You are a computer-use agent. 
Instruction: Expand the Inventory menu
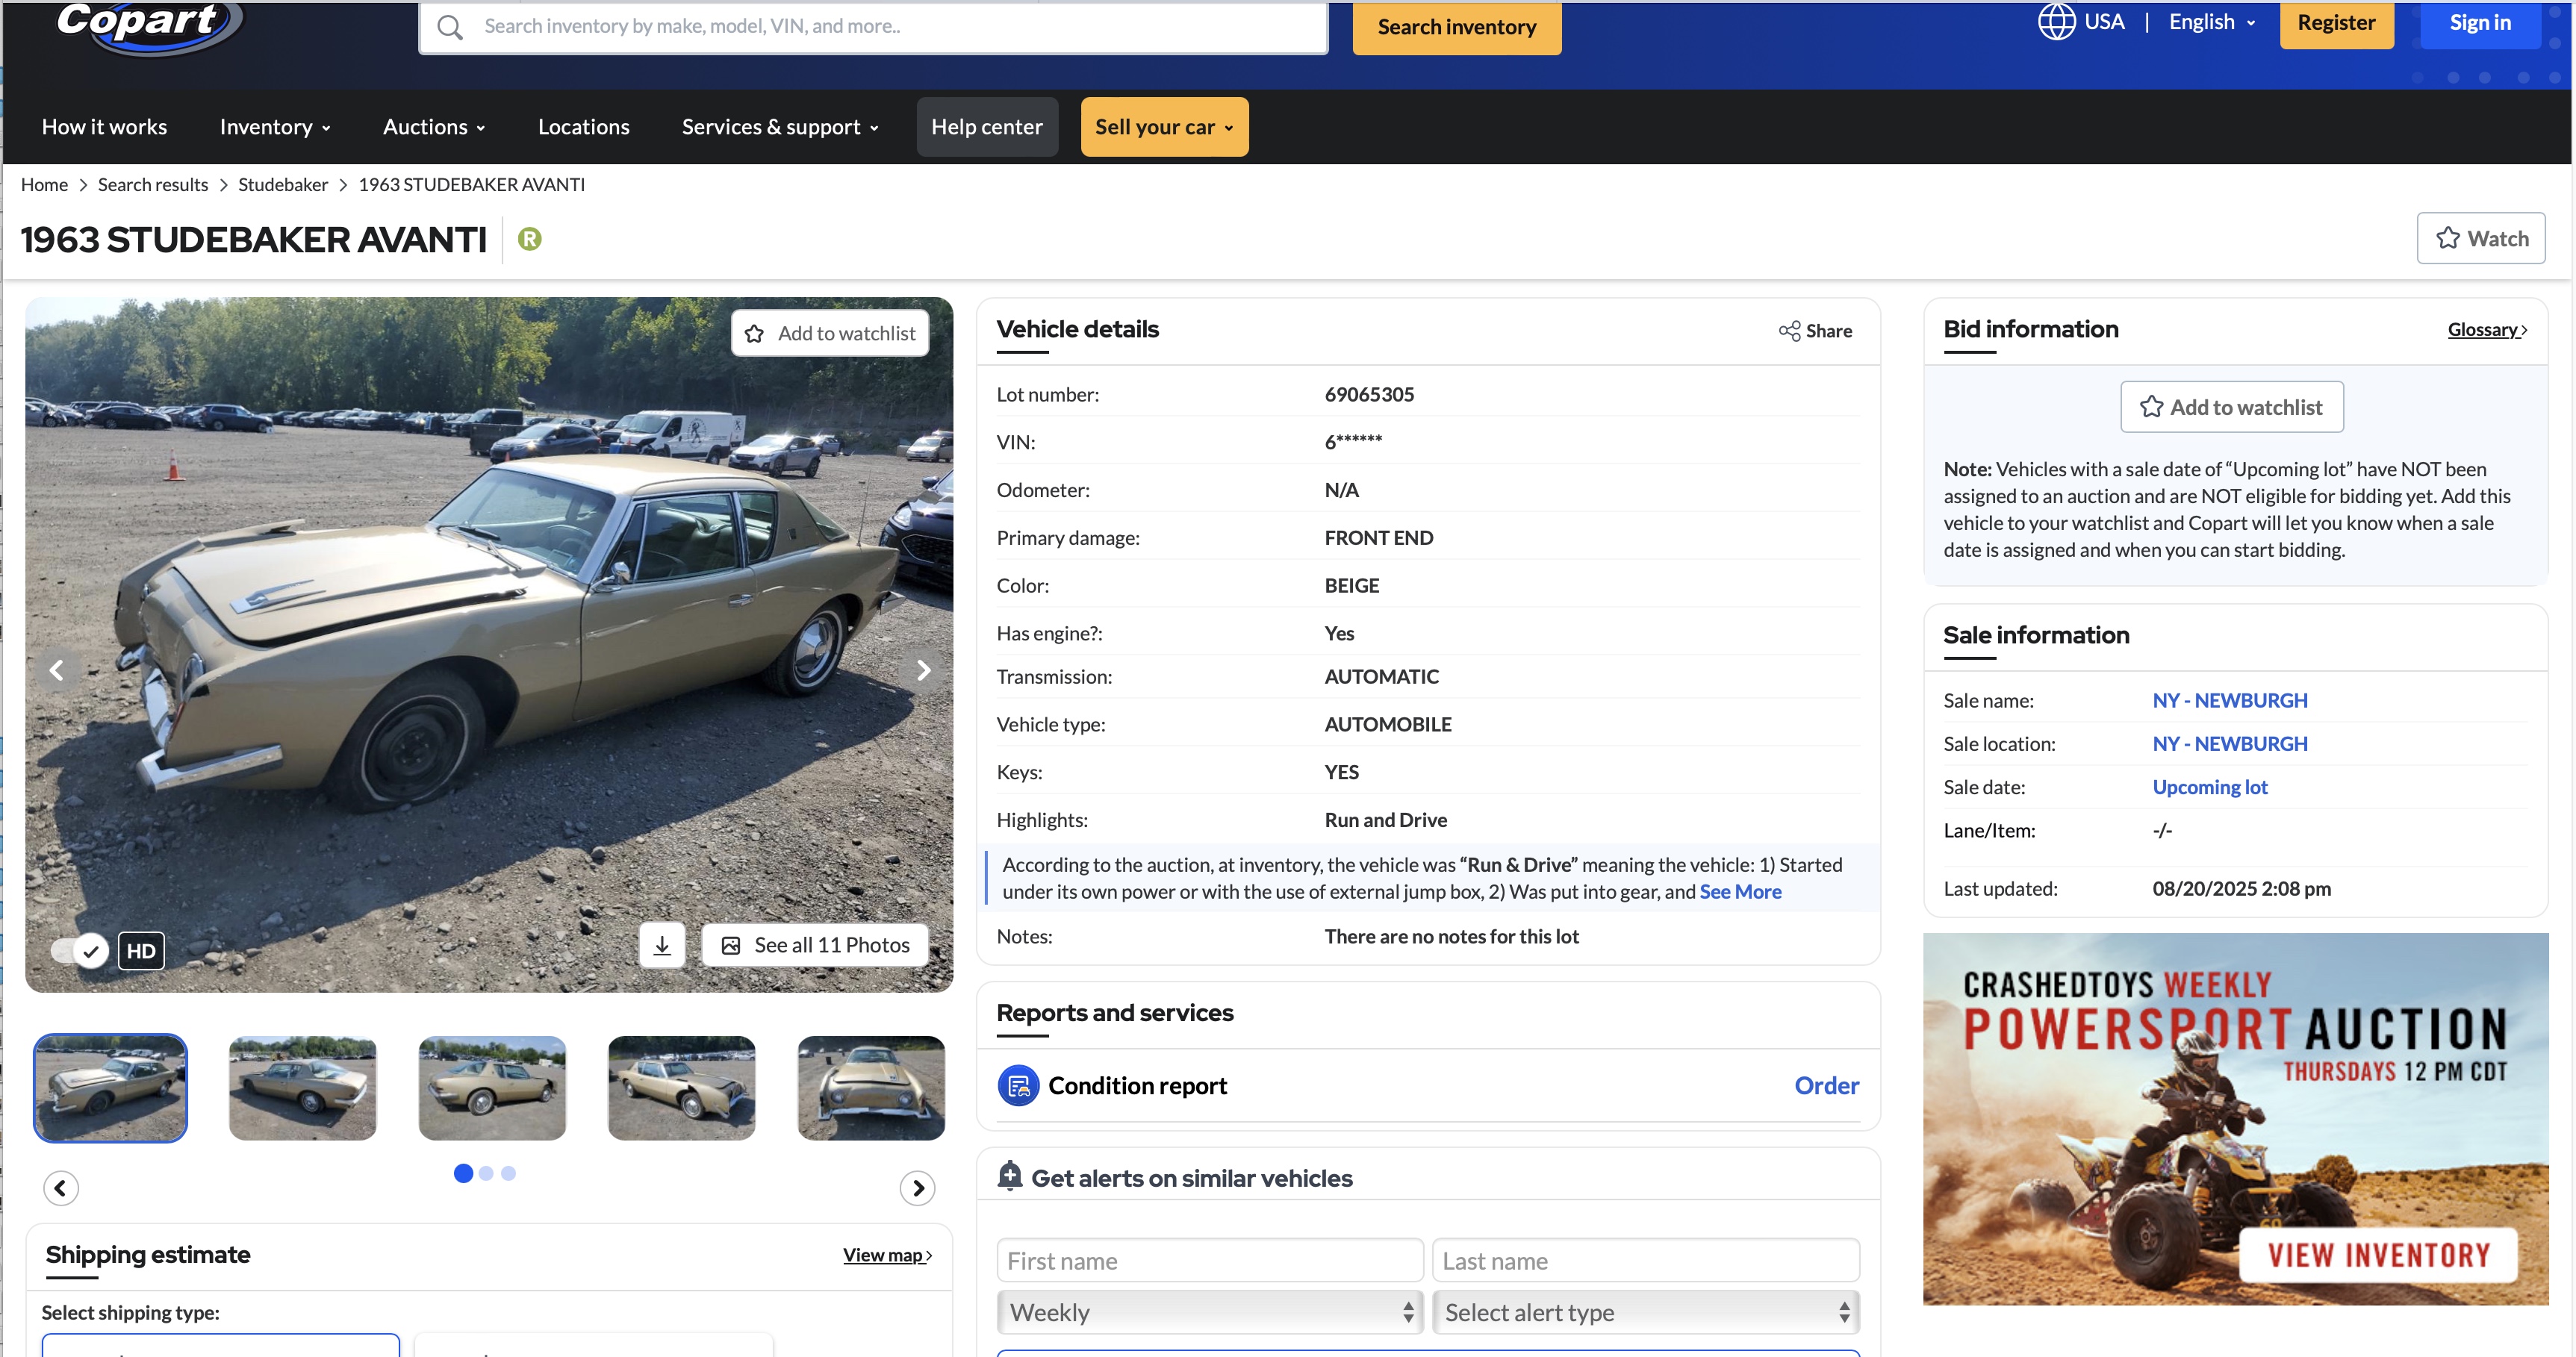(x=275, y=127)
